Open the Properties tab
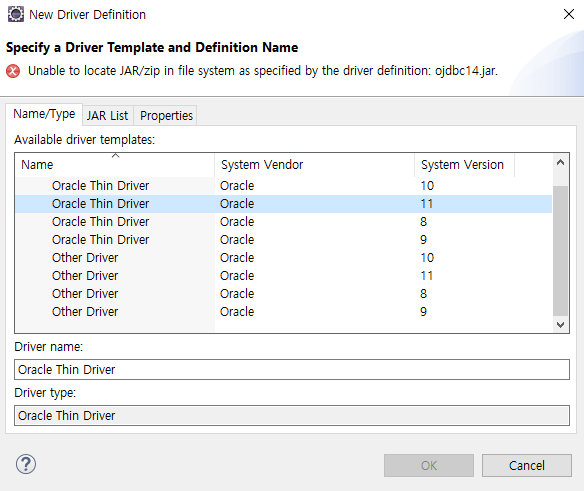584x491 pixels. click(166, 115)
